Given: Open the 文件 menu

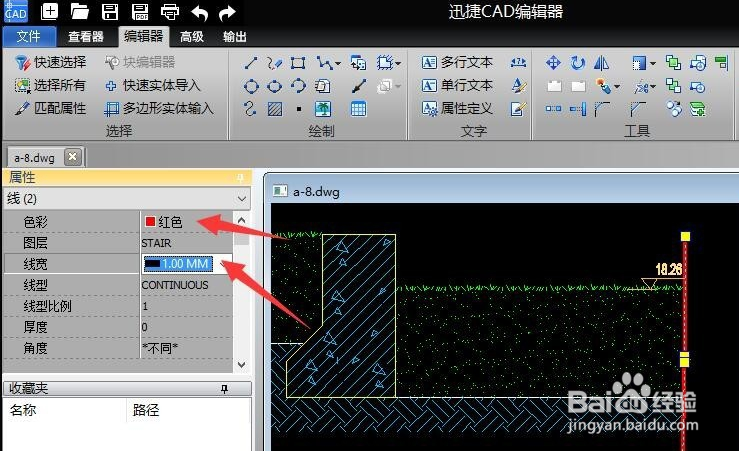Looking at the screenshot, I should pyautogui.click(x=29, y=36).
